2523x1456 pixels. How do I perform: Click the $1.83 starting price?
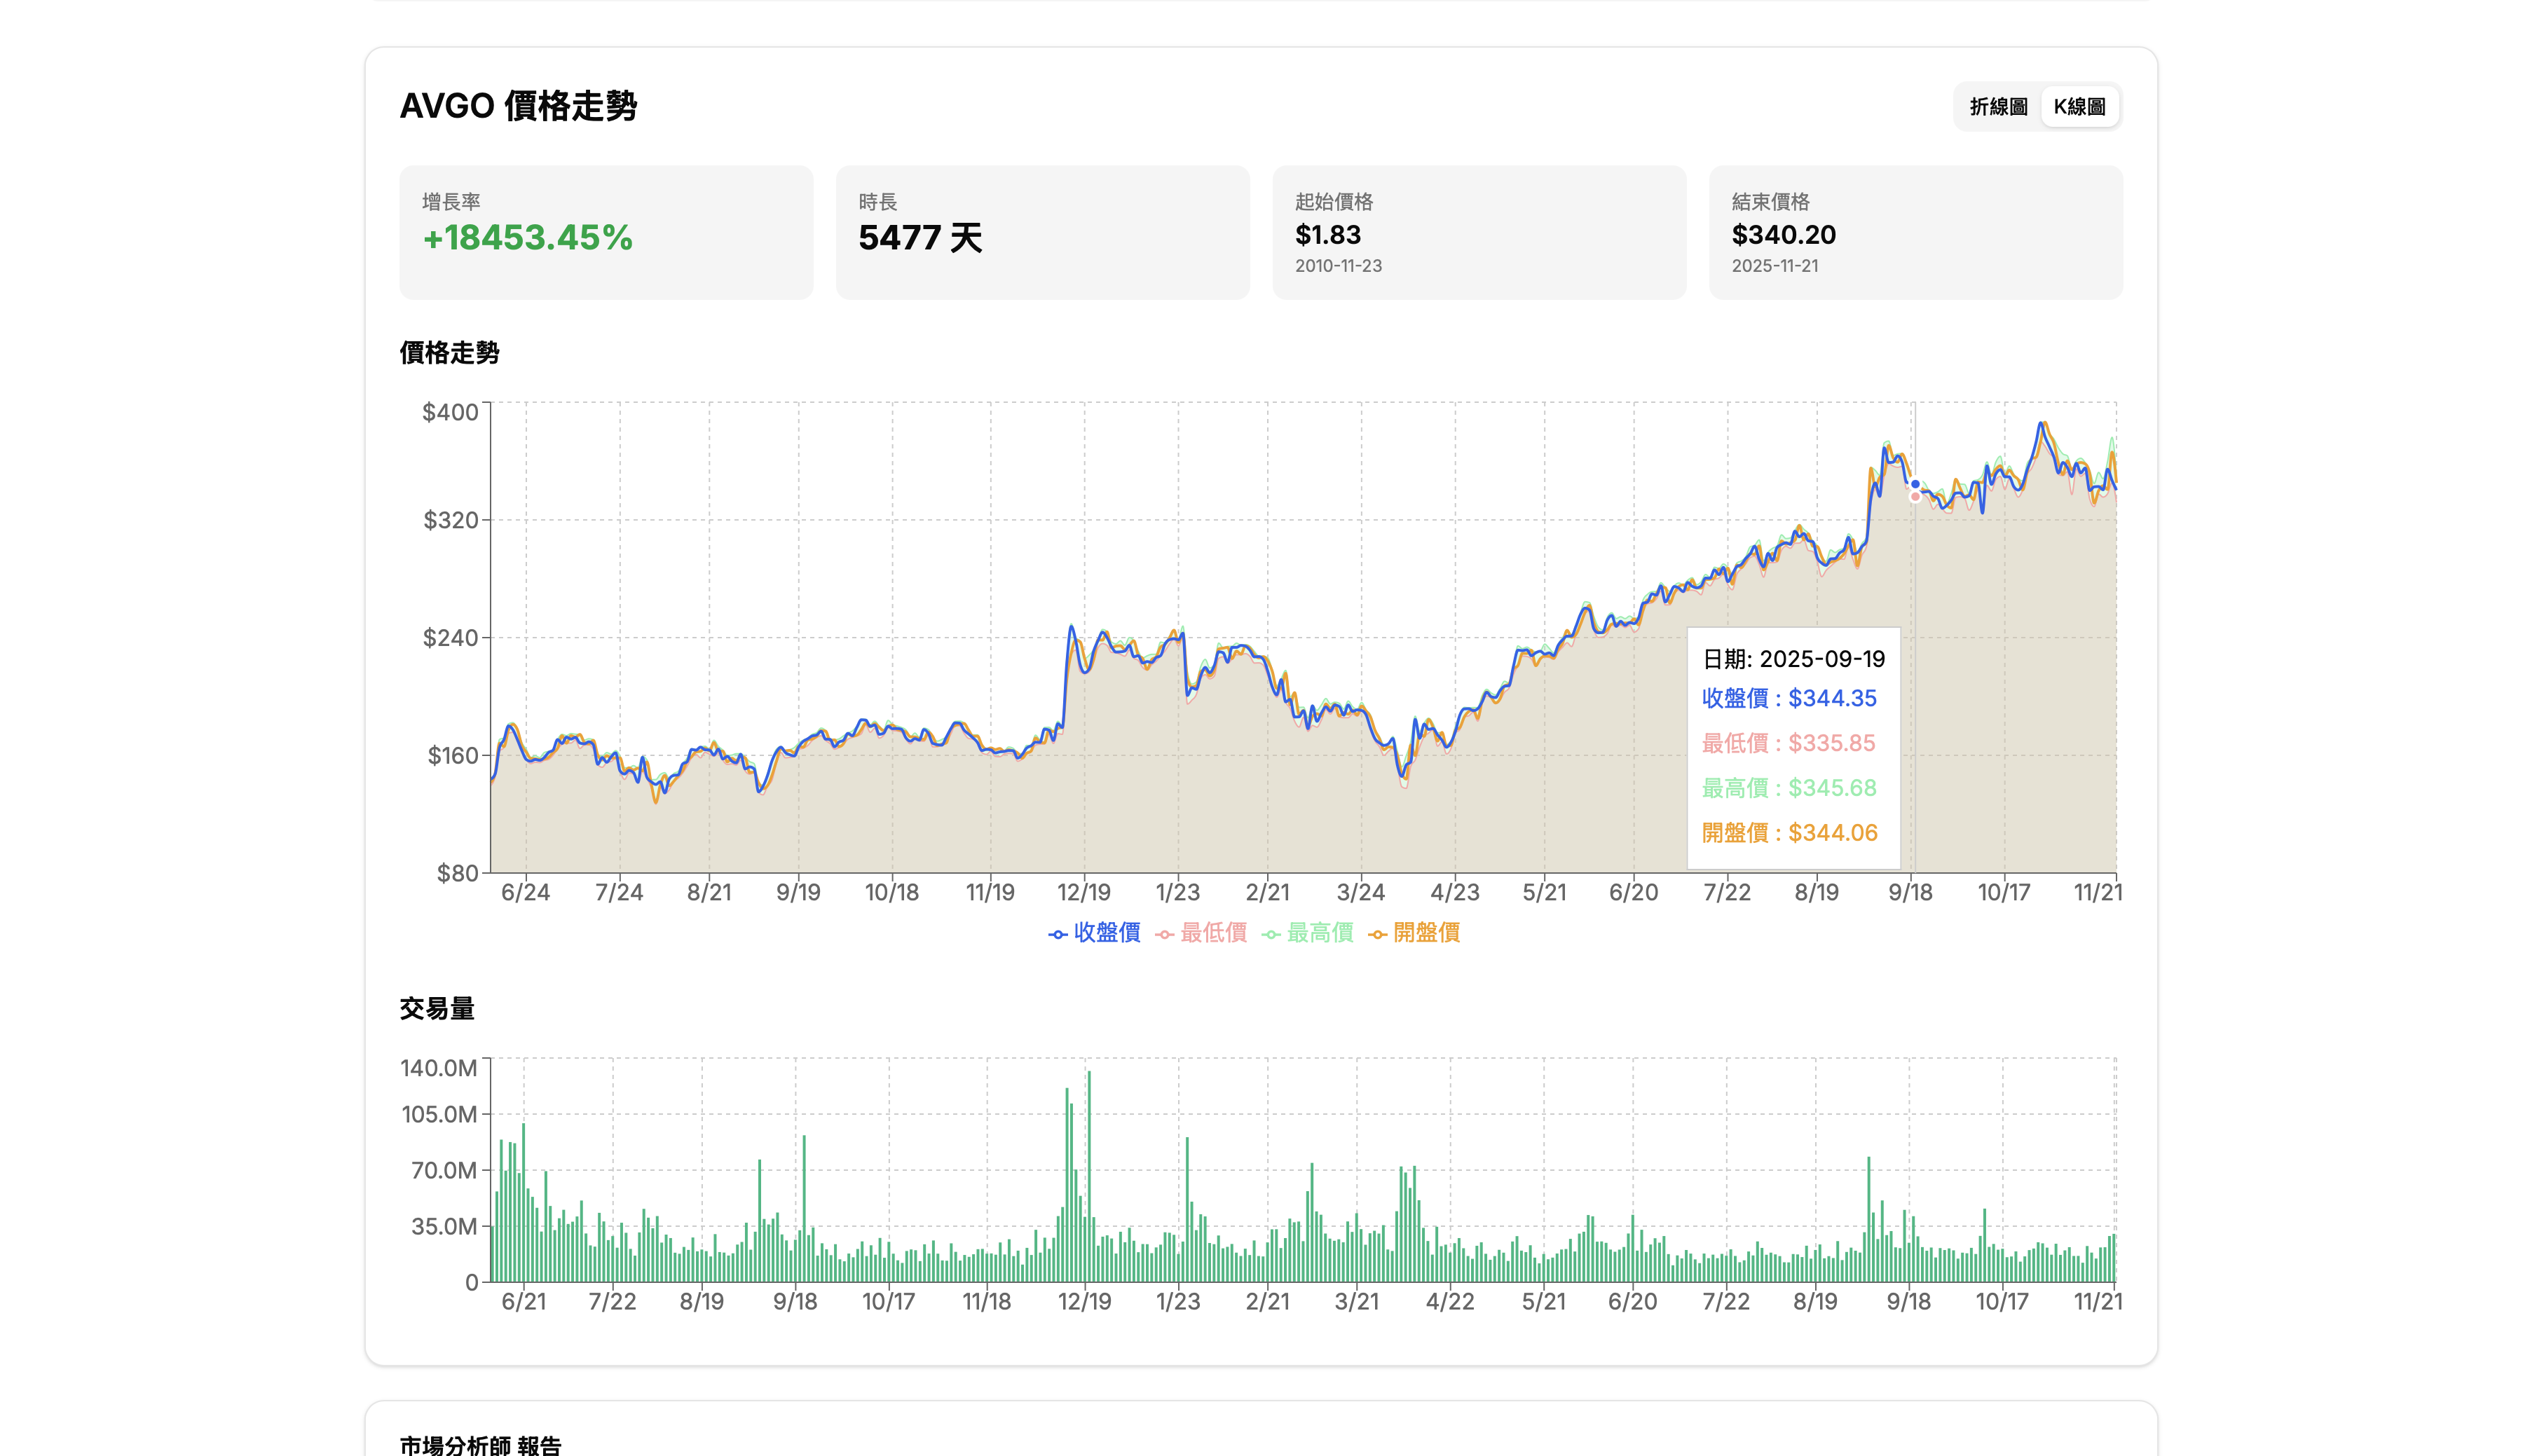[1327, 235]
